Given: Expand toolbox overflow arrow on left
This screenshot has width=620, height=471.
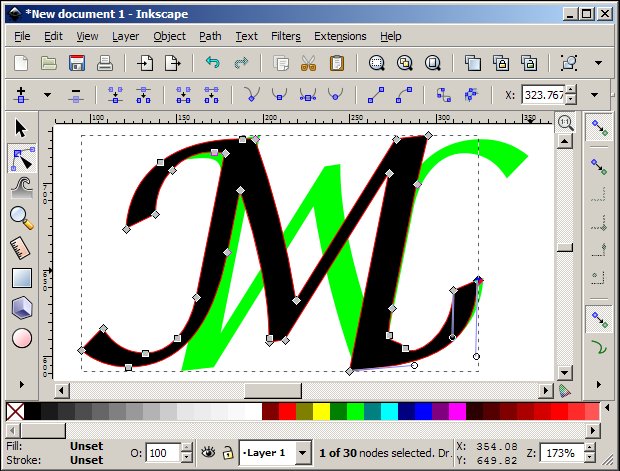Looking at the screenshot, I should click(22, 384).
